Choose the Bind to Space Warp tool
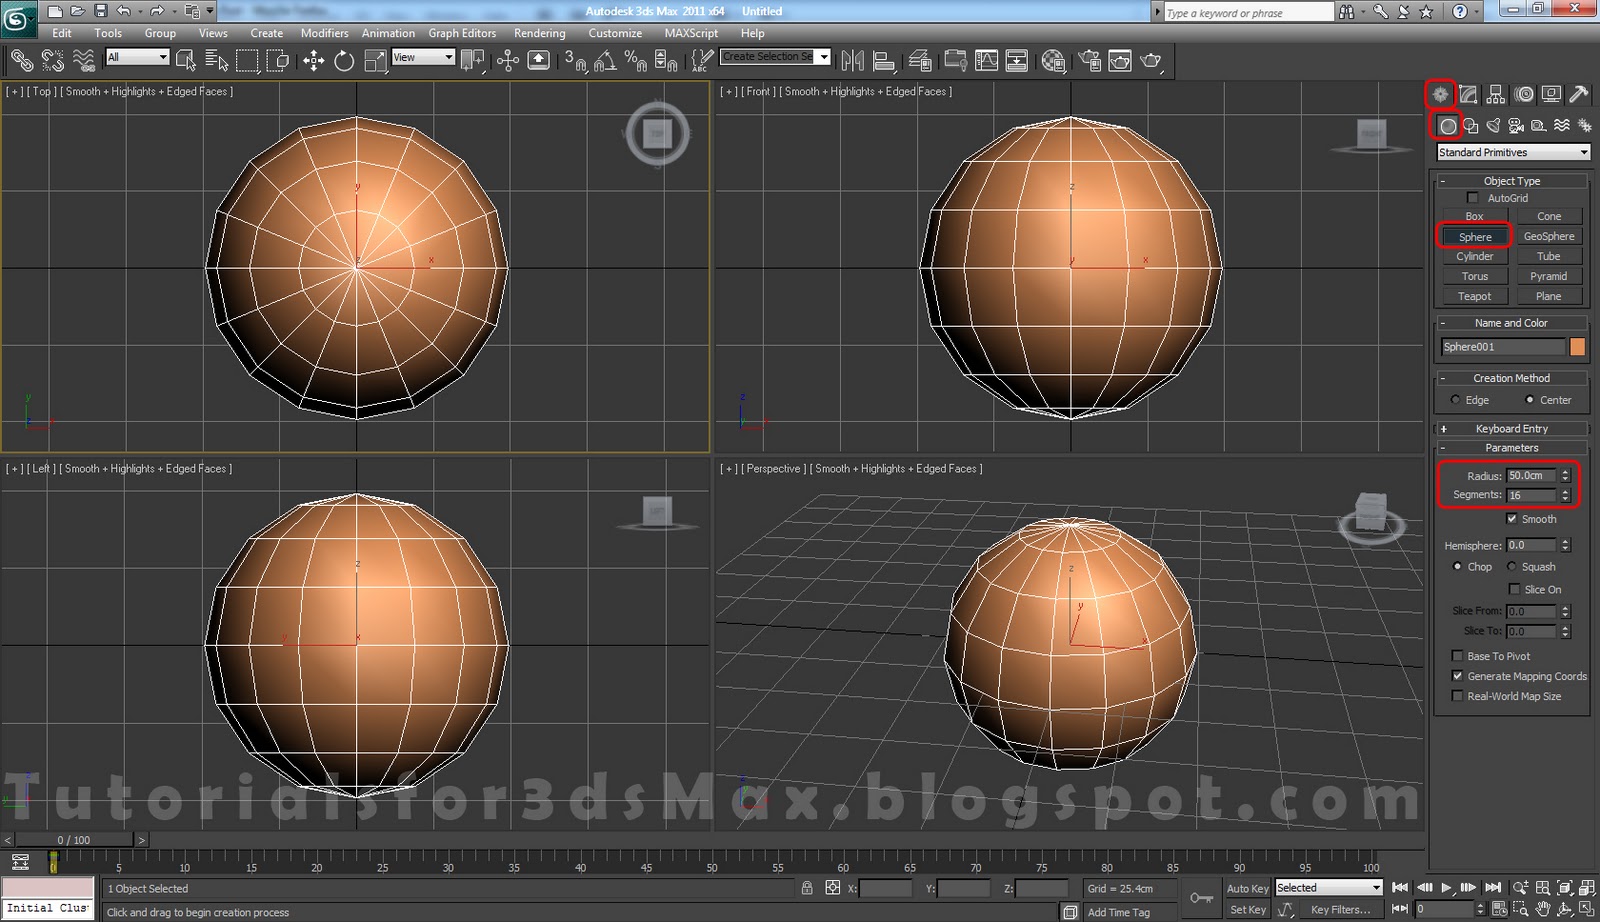Viewport: 1600px width, 922px height. click(84, 61)
